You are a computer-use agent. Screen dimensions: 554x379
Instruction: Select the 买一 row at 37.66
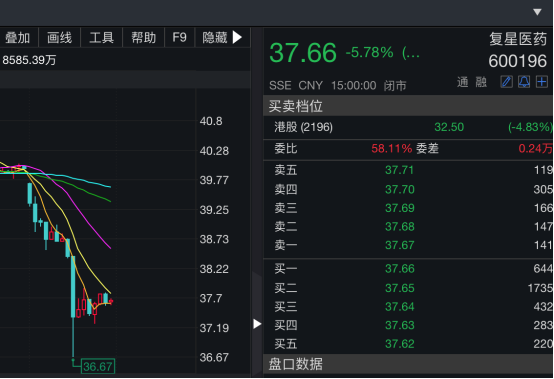[x=408, y=269]
